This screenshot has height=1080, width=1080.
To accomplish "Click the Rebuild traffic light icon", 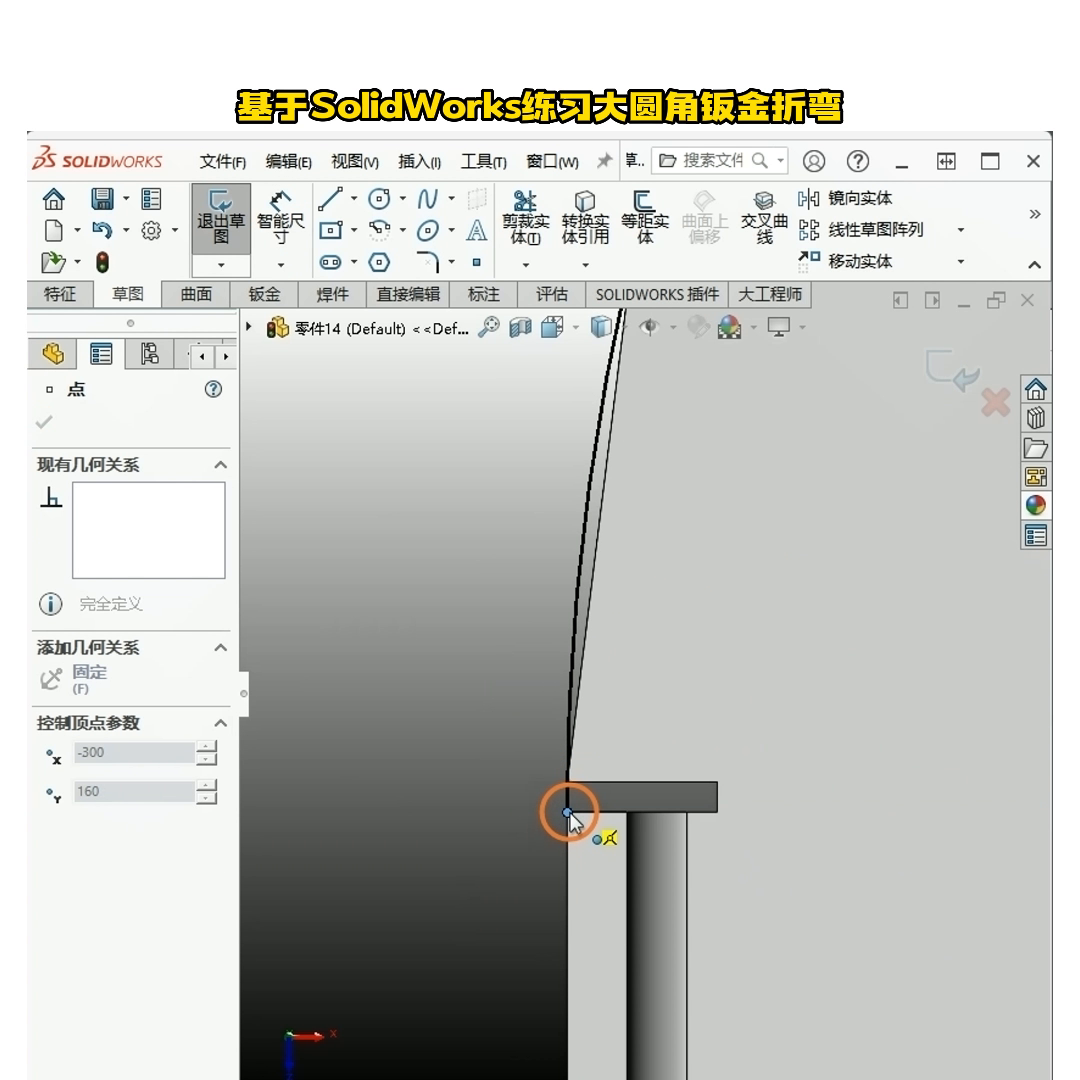I will [102, 262].
